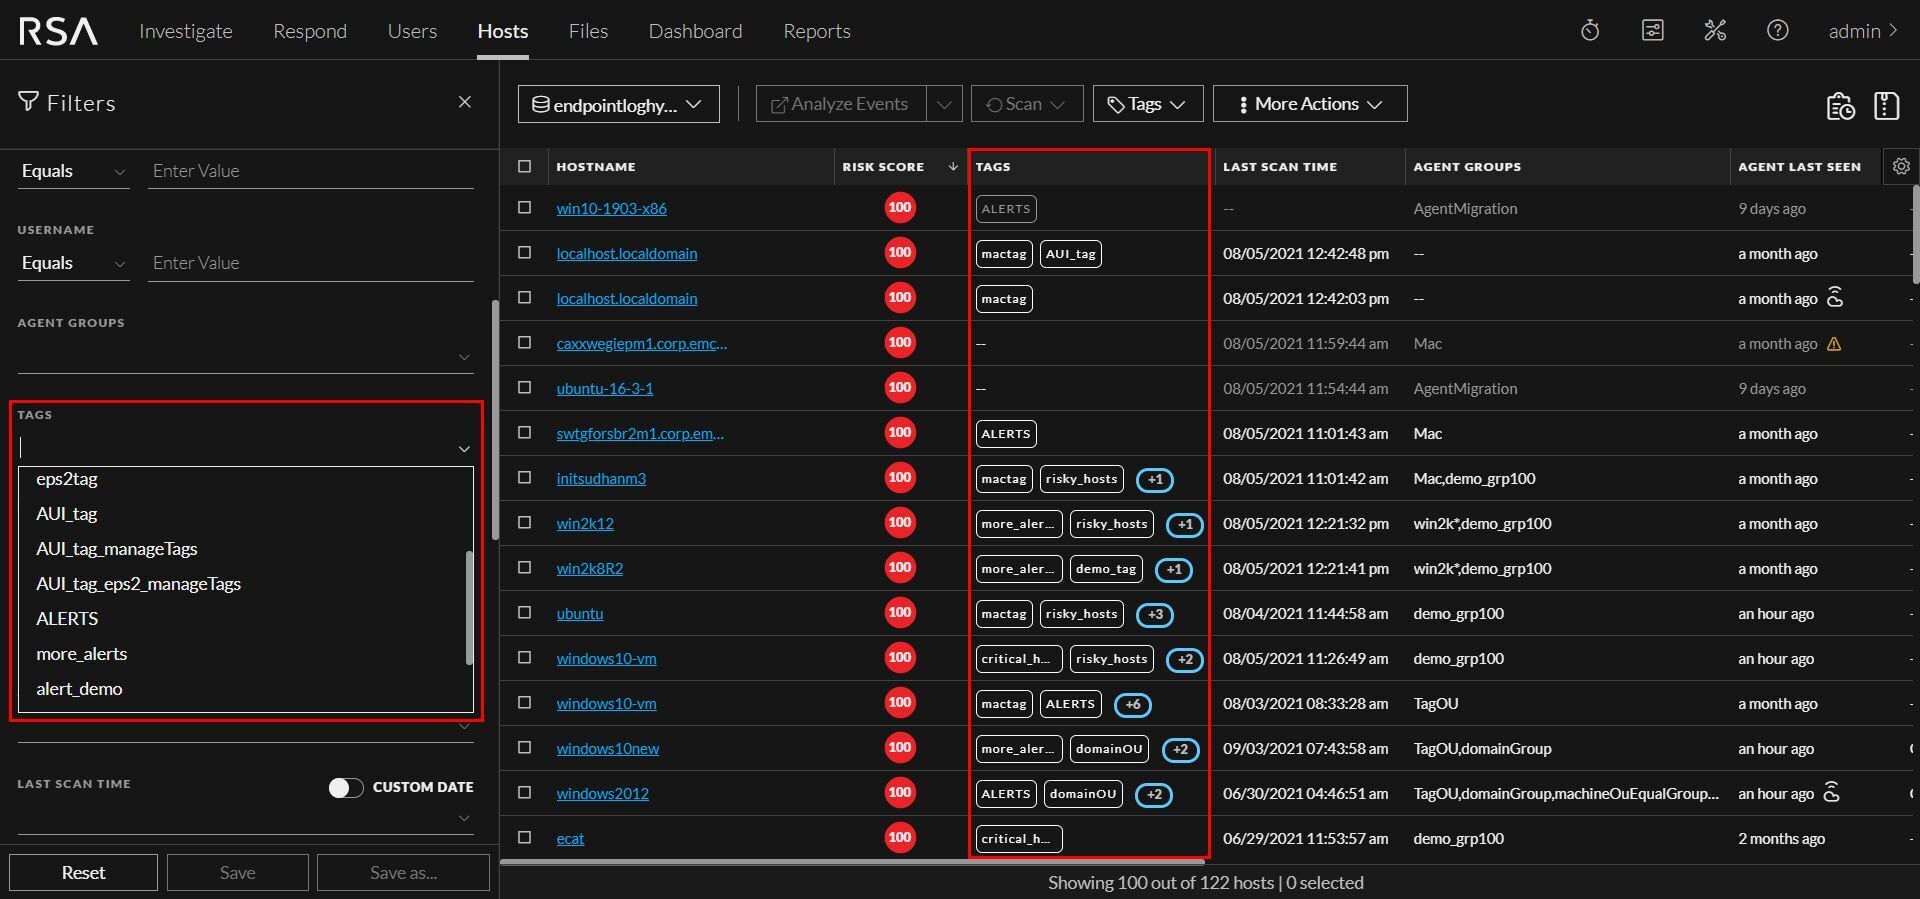This screenshot has height=899, width=1920.
Task: Click the stopwatch jobs icon in header
Action: [x=1590, y=31]
